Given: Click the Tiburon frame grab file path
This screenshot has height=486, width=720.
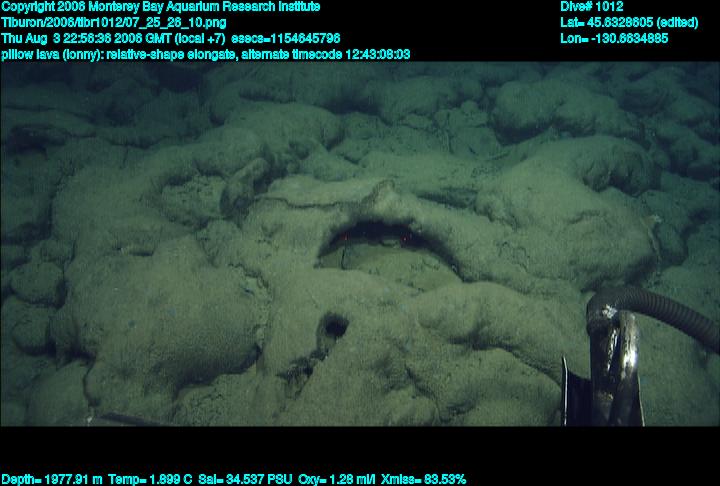Looking at the screenshot, I should point(113,22).
